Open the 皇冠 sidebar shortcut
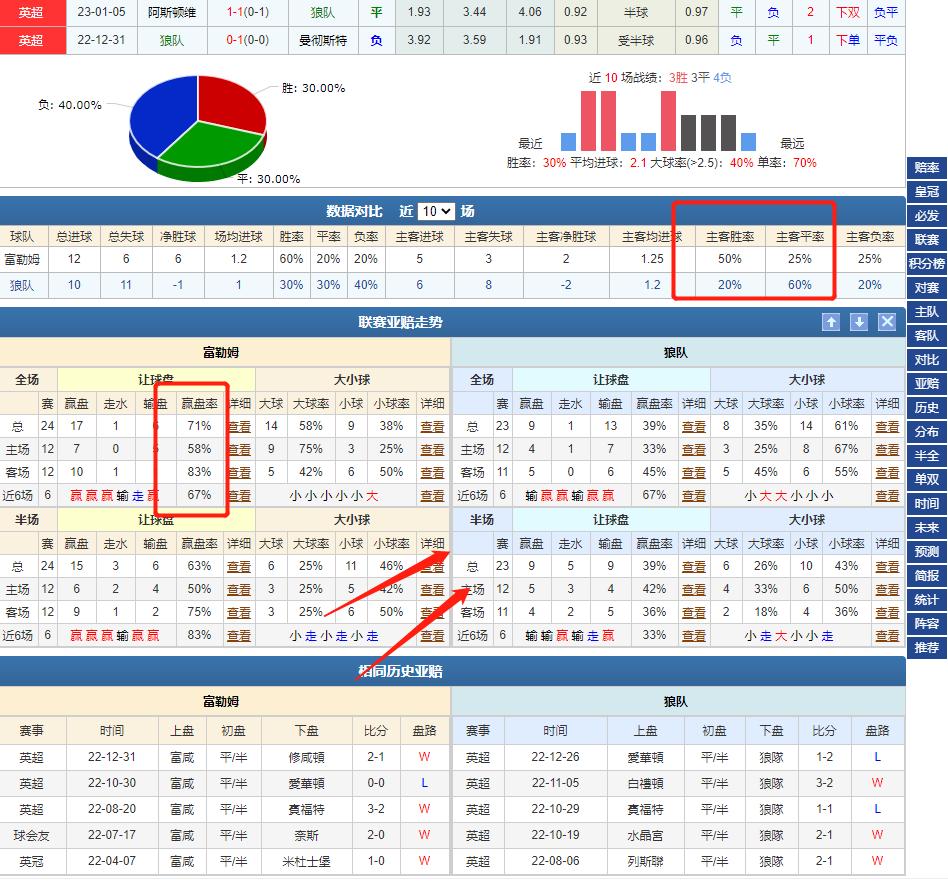The height and width of the screenshot is (883, 948). pyautogui.click(x=927, y=192)
